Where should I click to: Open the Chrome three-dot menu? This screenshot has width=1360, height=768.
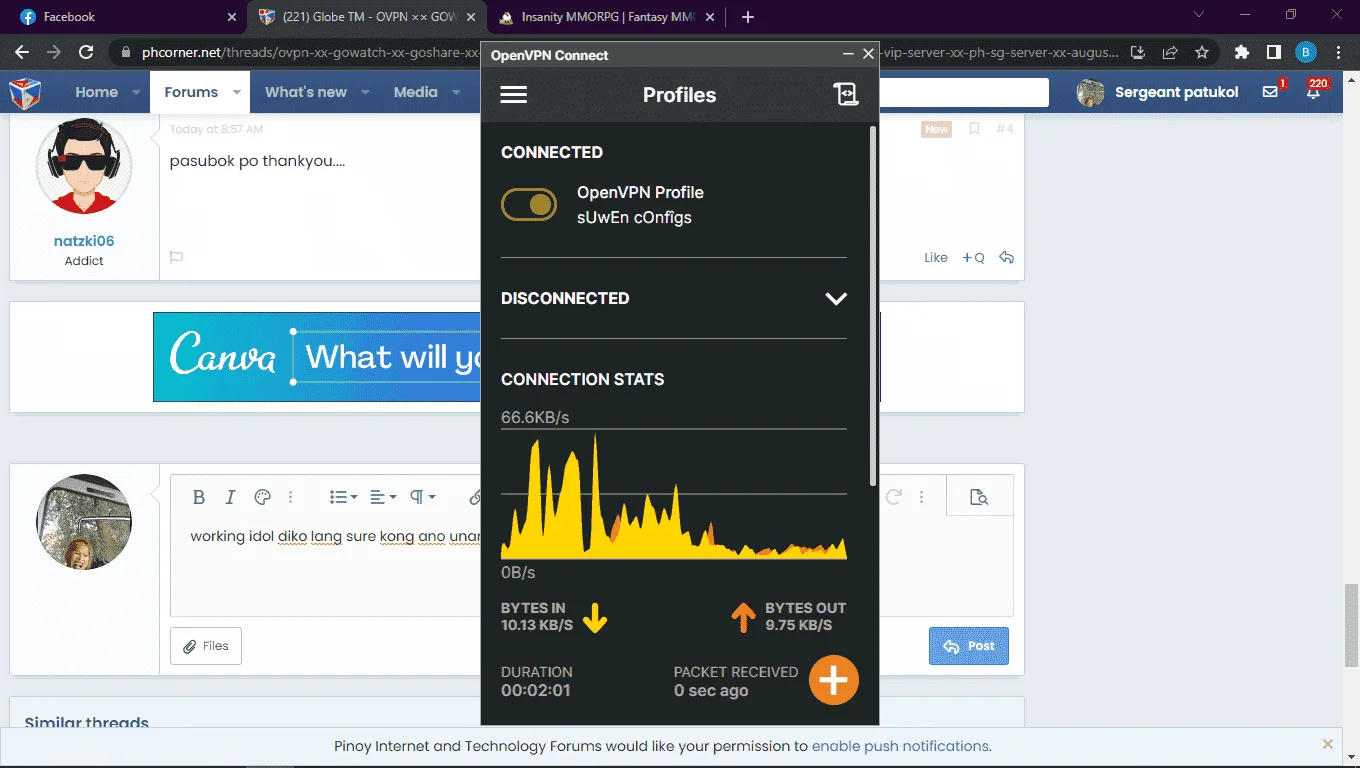(x=1339, y=52)
